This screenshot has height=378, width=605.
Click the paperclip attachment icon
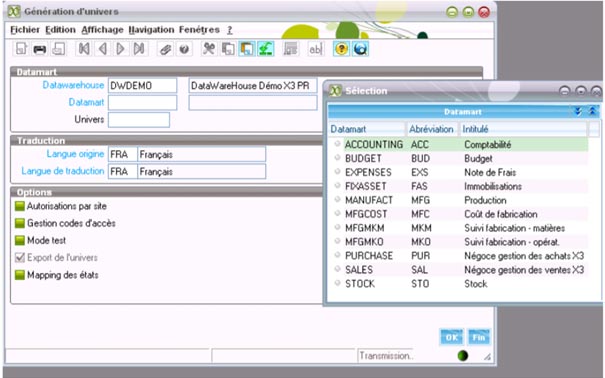pyautogui.click(x=166, y=49)
